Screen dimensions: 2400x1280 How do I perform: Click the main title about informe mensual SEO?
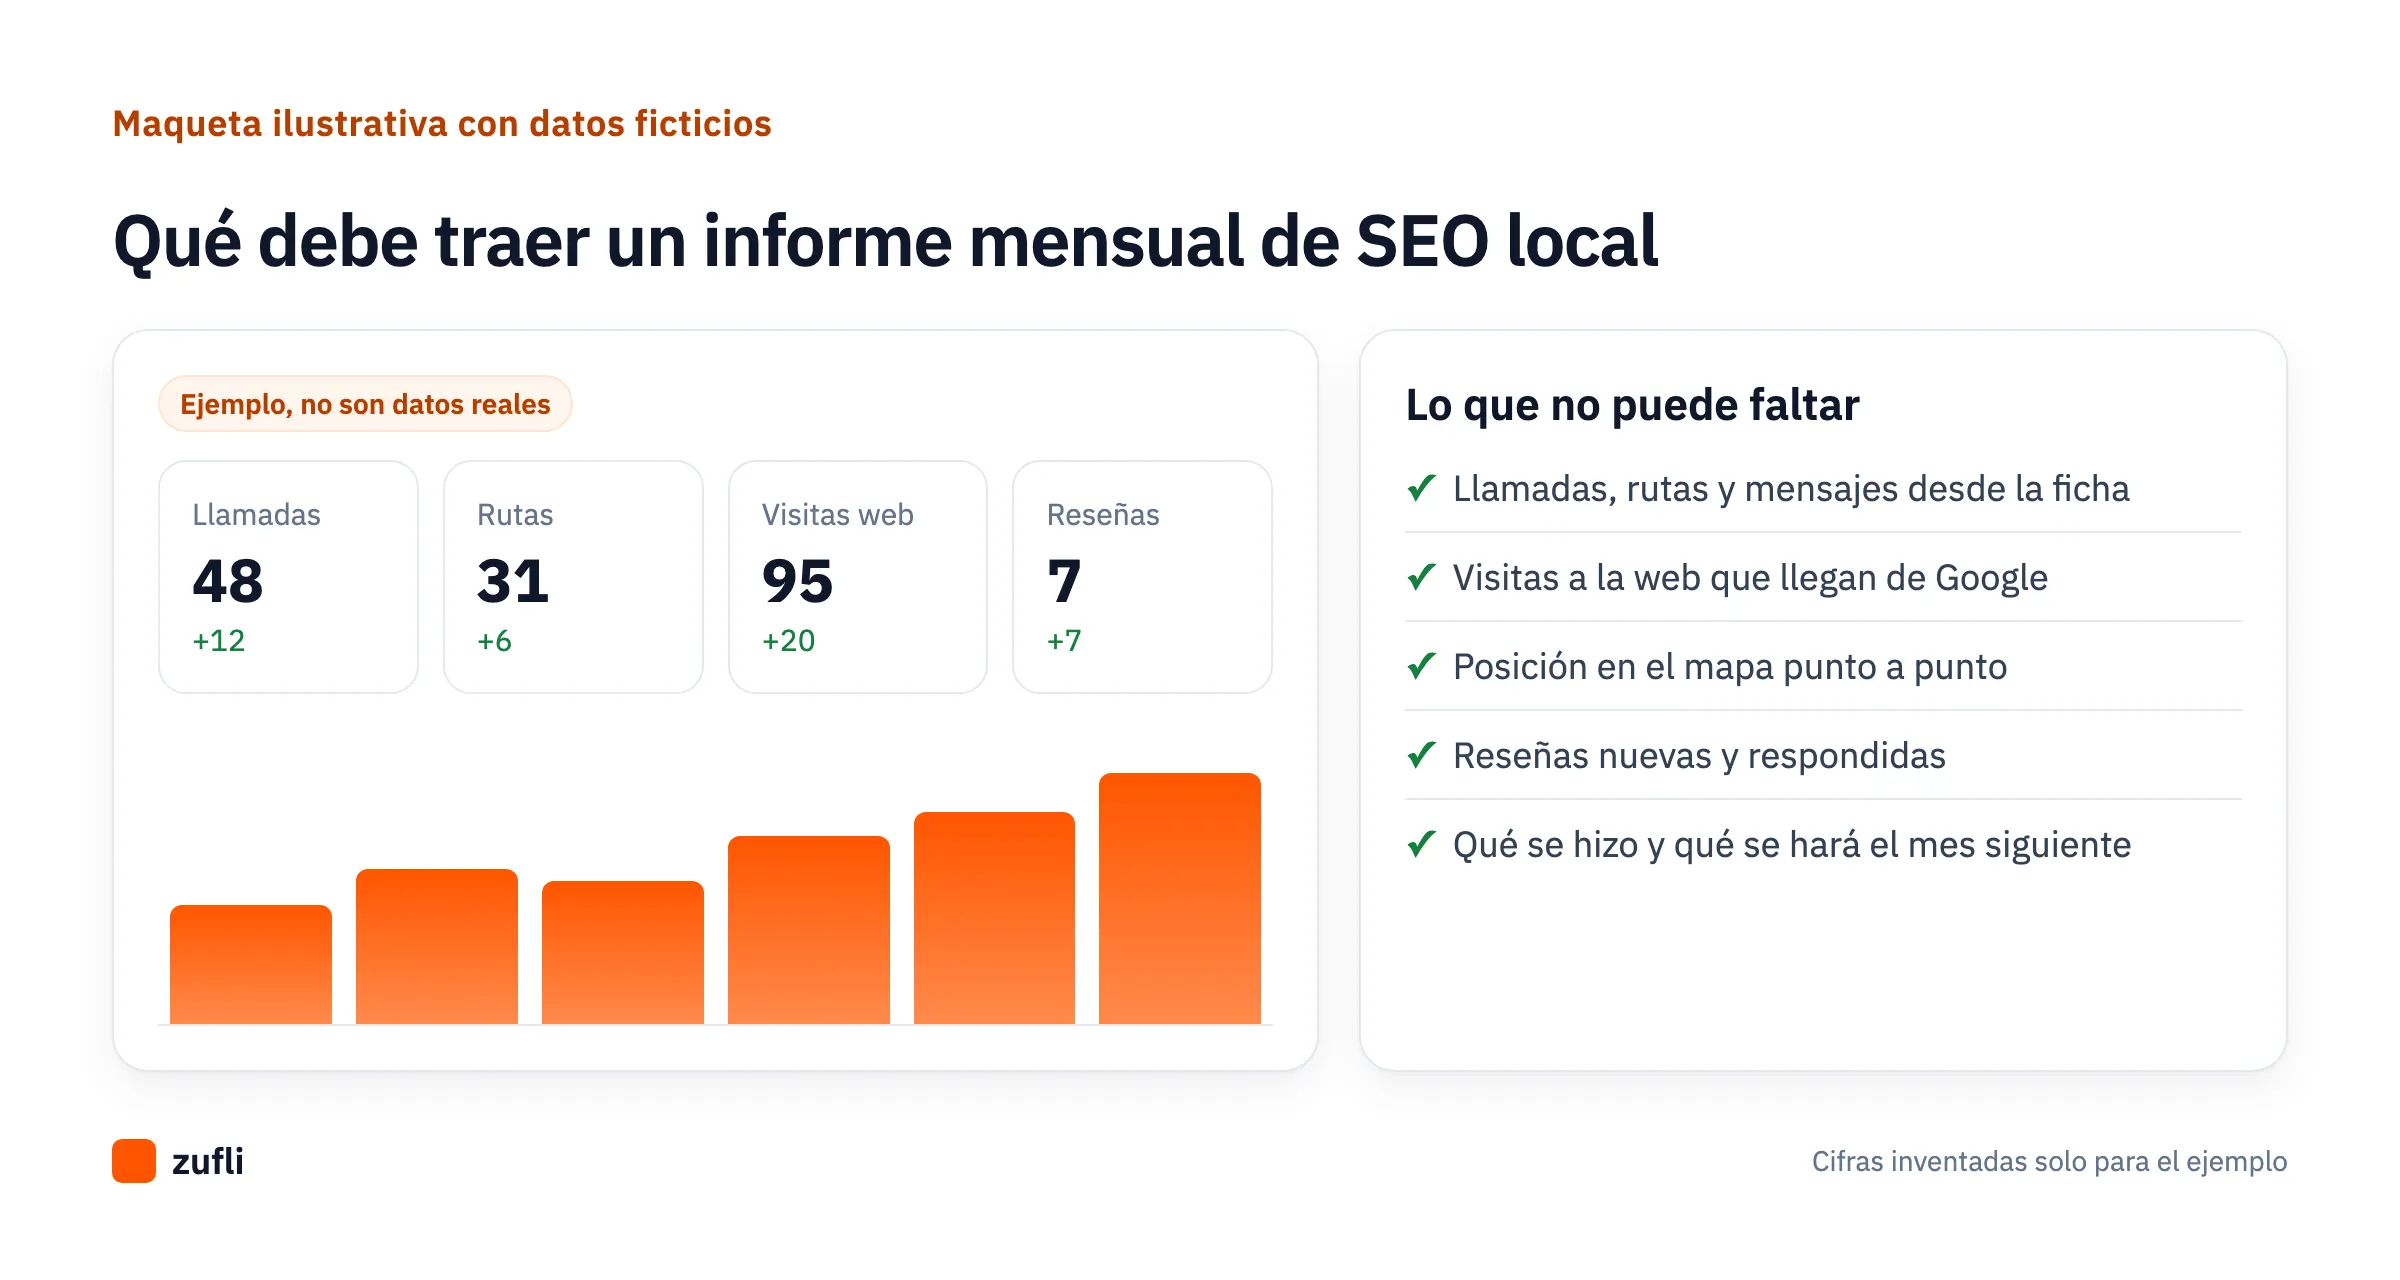886,241
